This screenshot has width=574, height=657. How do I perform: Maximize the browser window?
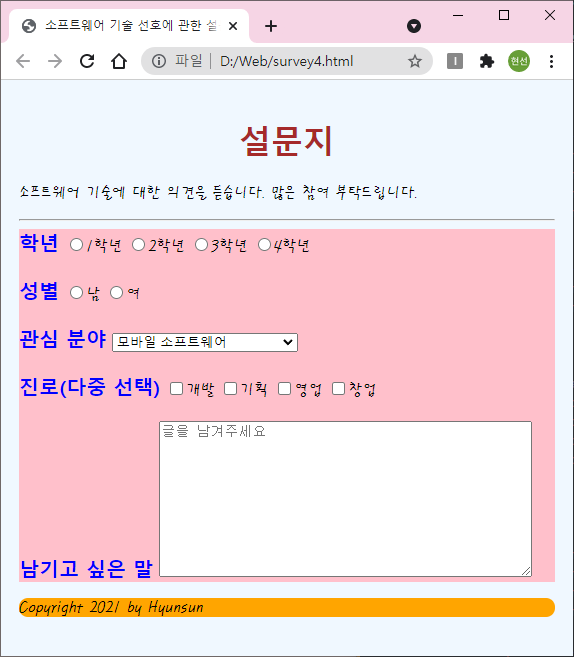[x=504, y=16]
